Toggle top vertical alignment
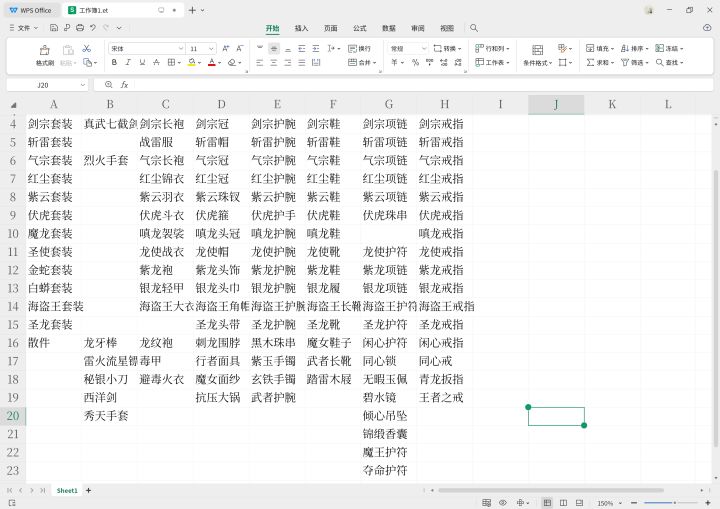Image resolution: width=720 pixels, height=509 pixels. [259, 48]
